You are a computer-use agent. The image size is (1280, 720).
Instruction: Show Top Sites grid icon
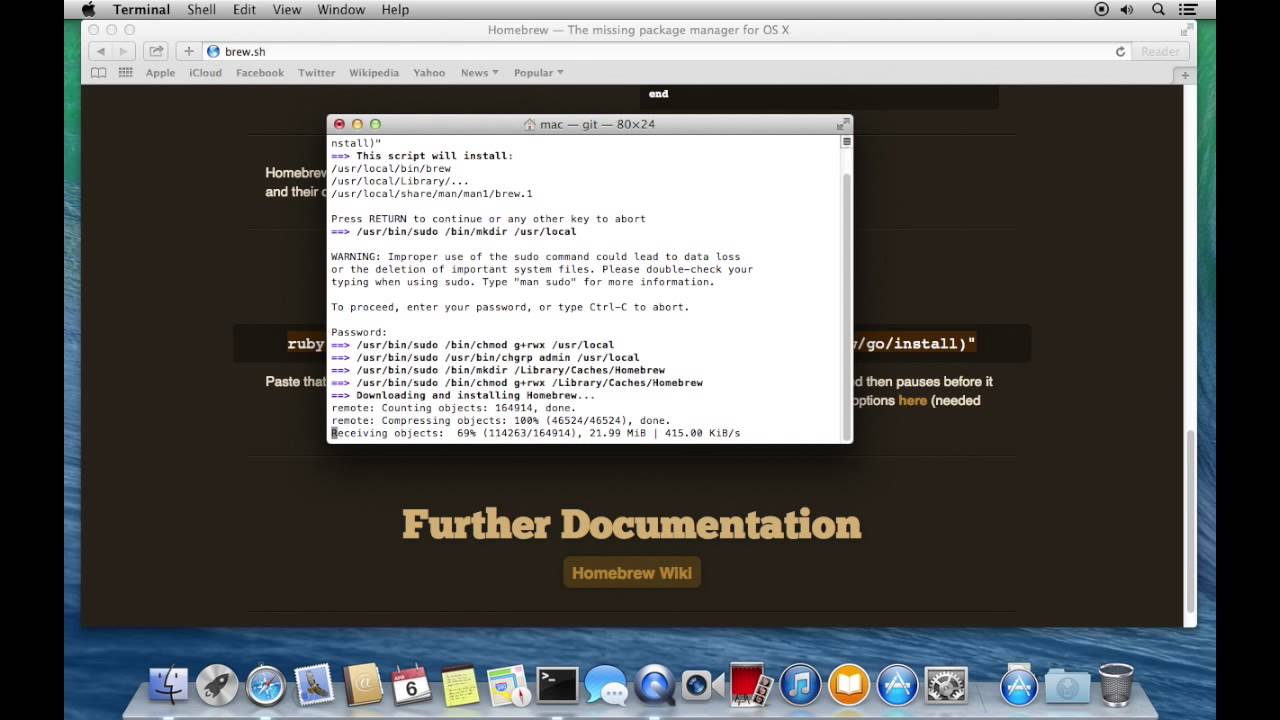tap(125, 73)
